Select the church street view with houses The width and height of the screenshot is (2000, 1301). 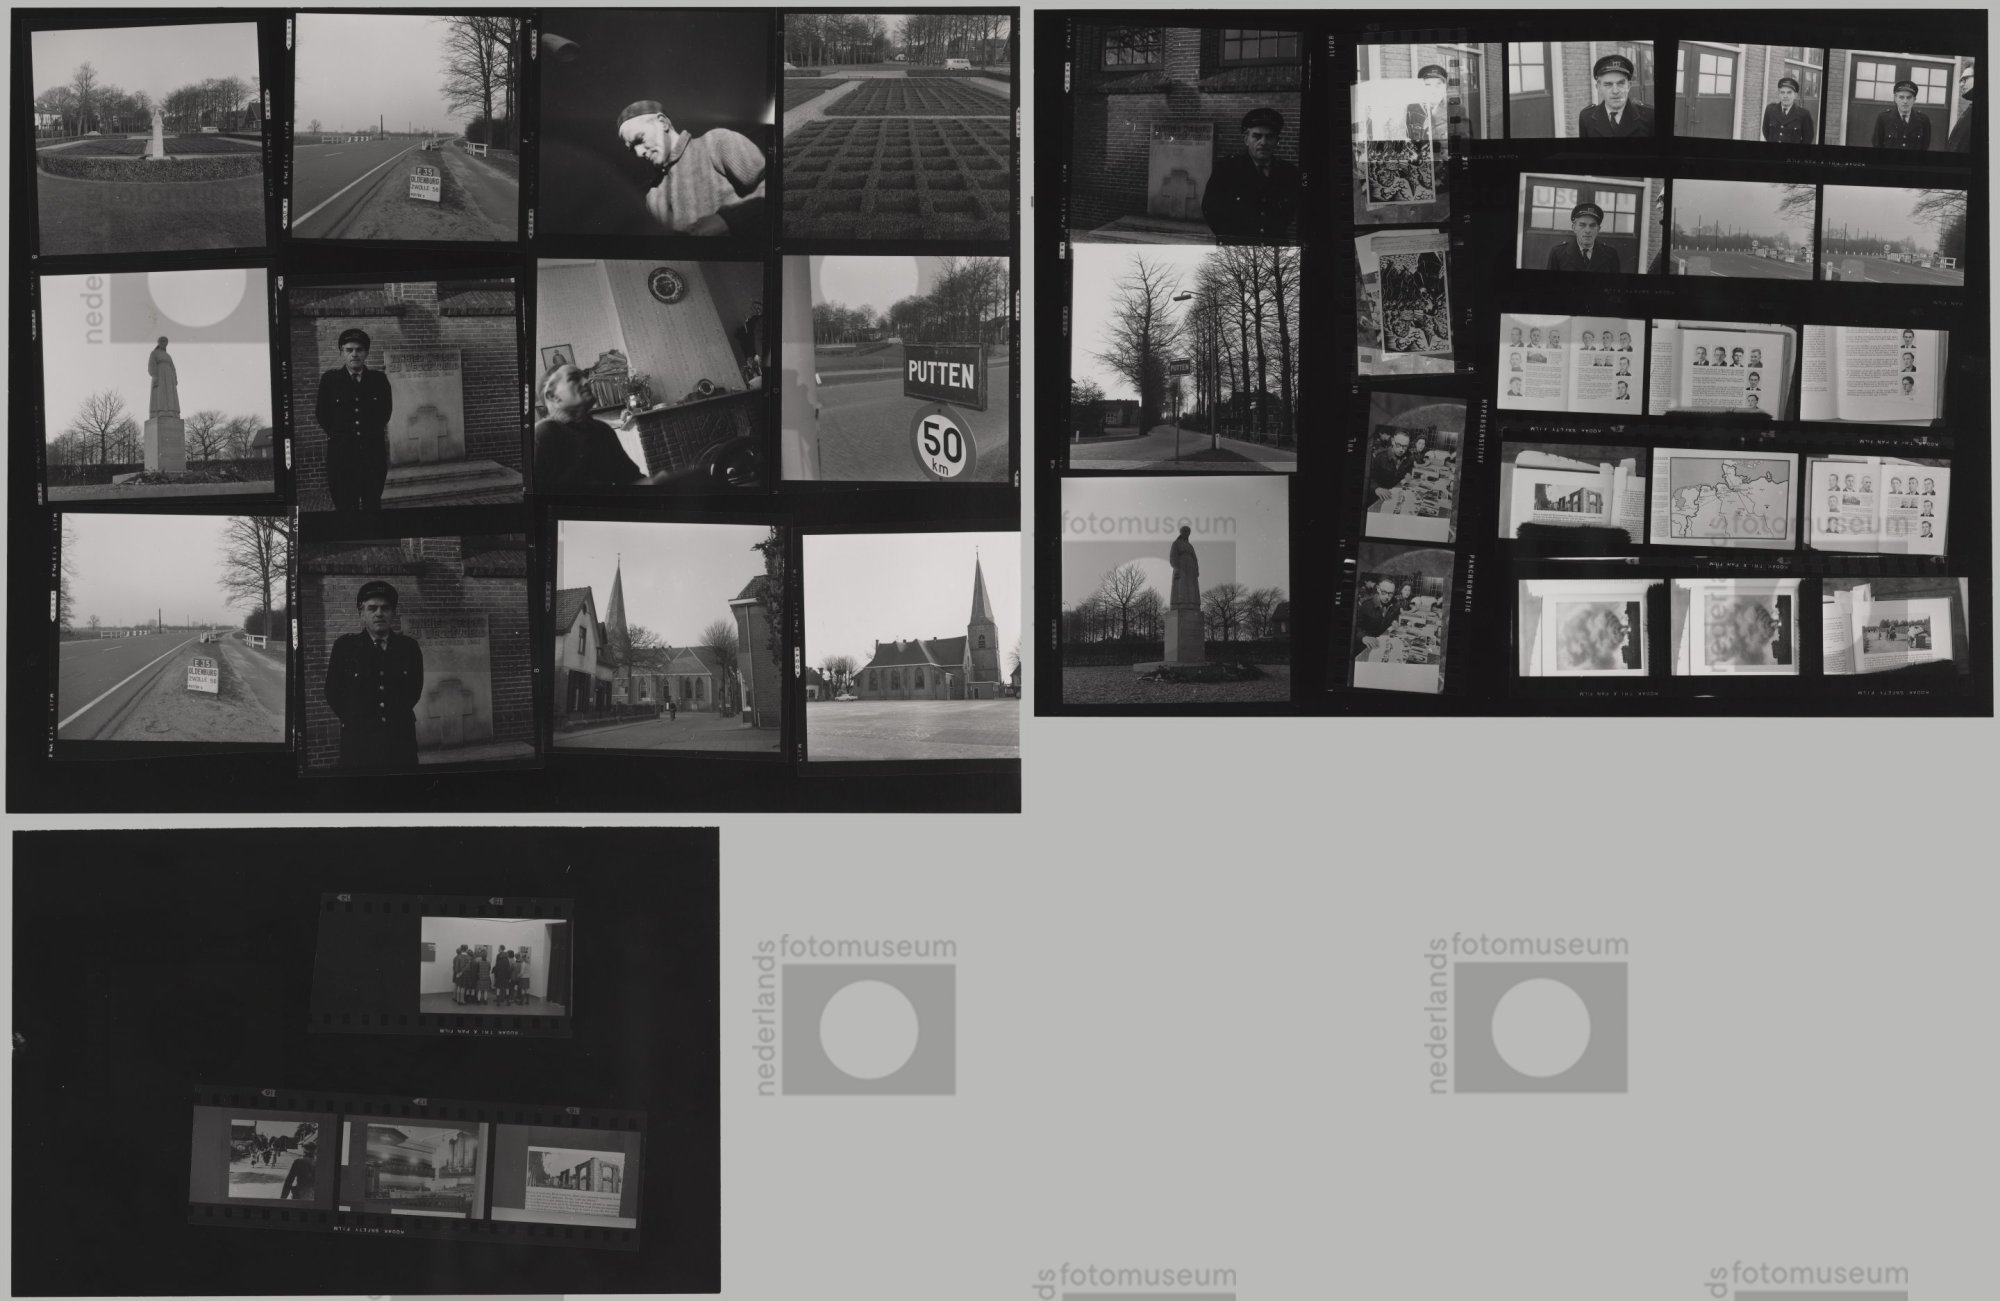pos(668,635)
